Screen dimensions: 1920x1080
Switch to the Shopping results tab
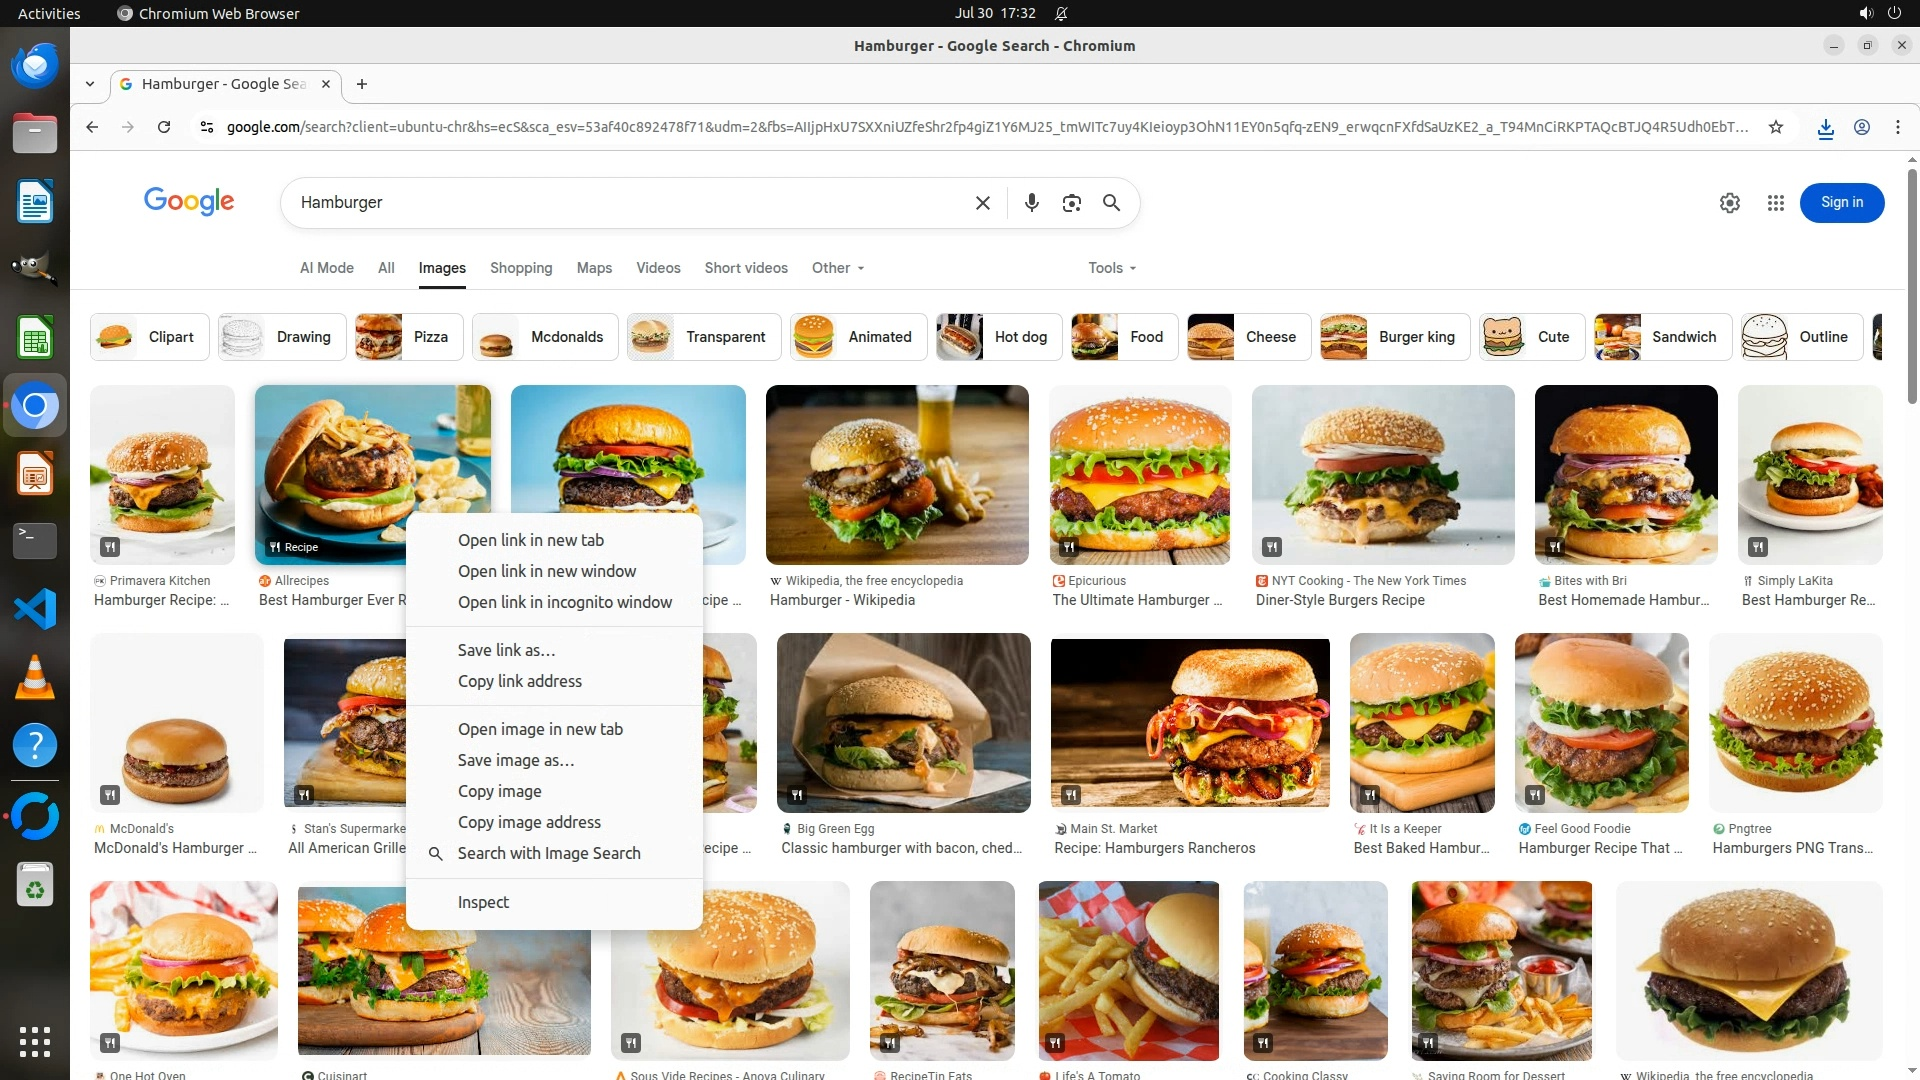(x=520, y=268)
